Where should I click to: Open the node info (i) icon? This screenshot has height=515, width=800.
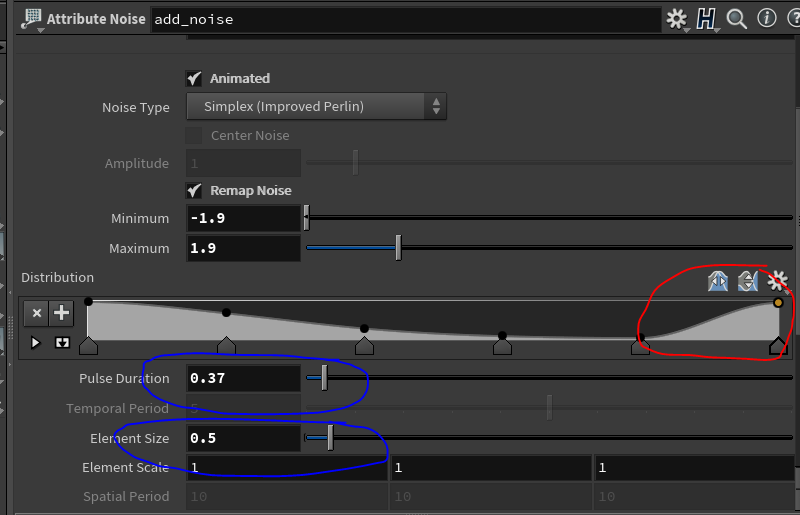click(x=767, y=19)
